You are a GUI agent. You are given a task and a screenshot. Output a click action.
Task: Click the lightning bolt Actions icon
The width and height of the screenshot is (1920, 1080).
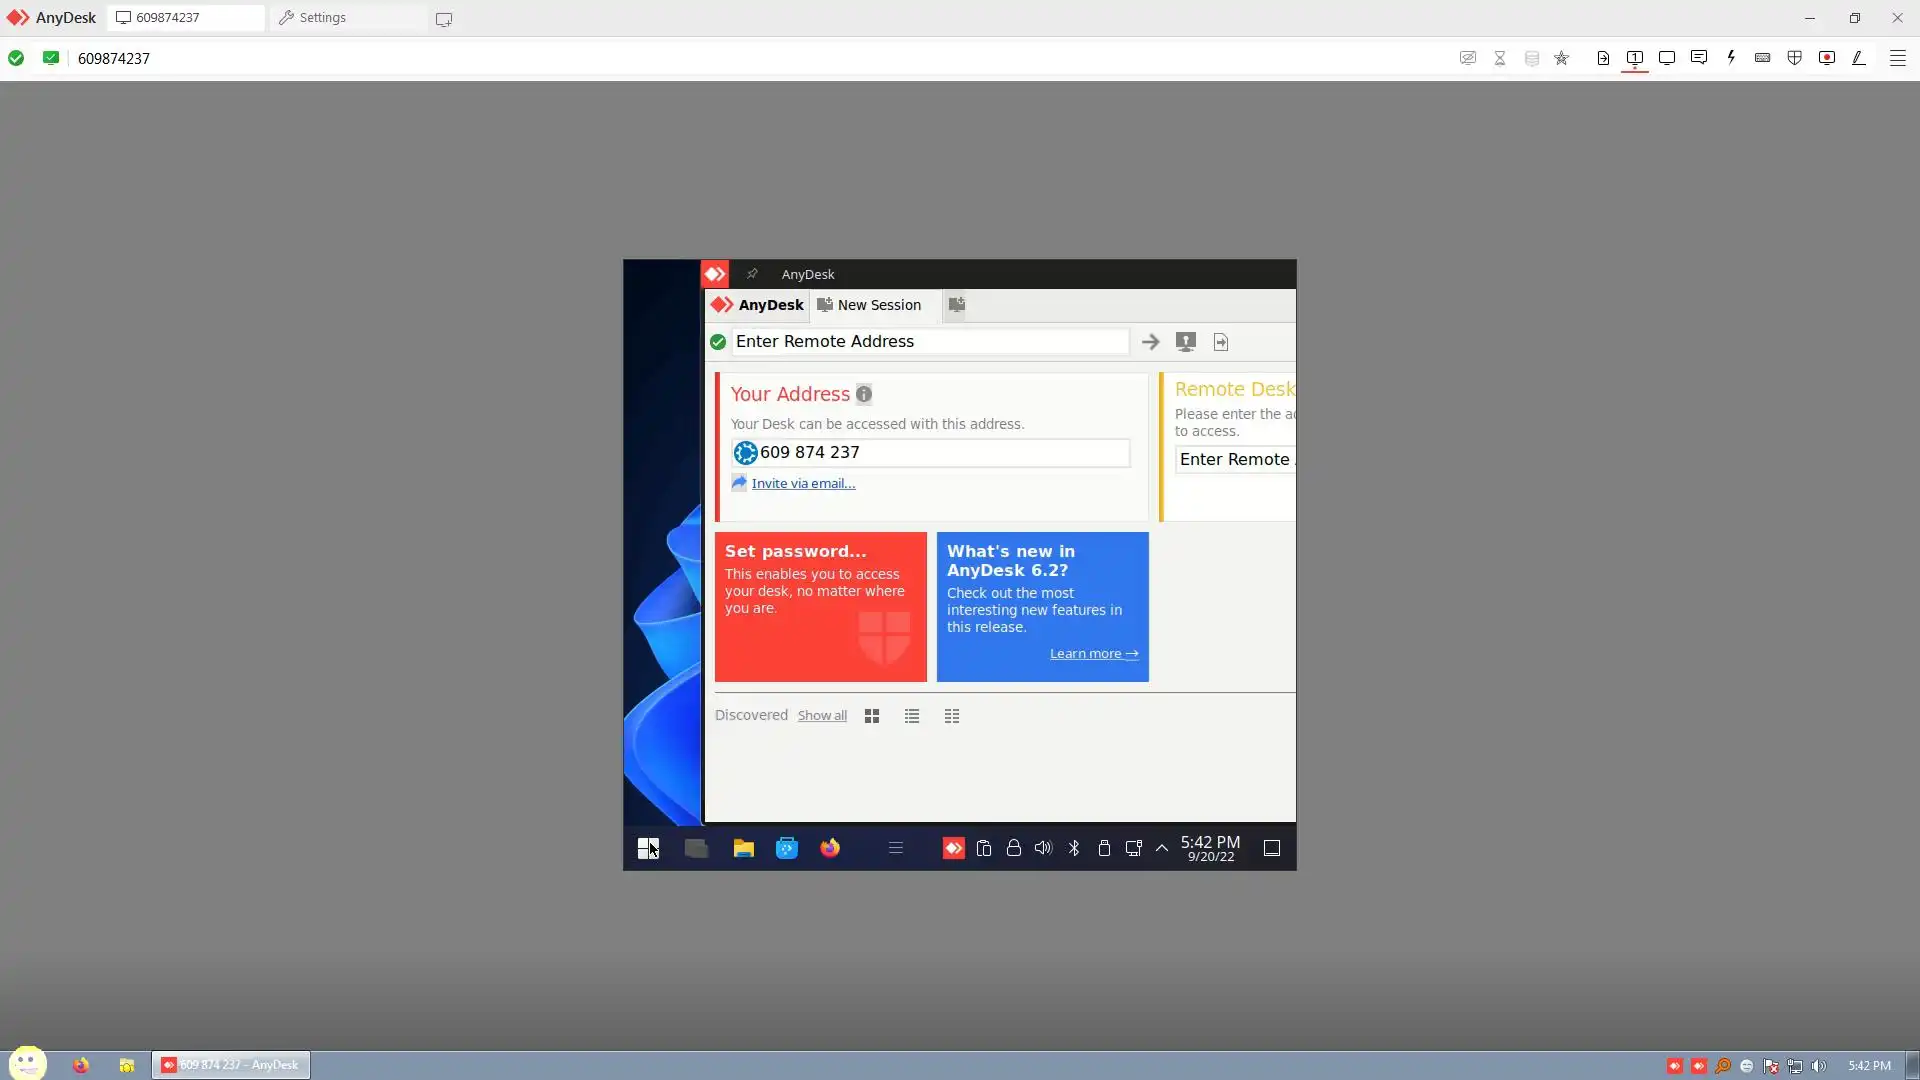click(1731, 58)
